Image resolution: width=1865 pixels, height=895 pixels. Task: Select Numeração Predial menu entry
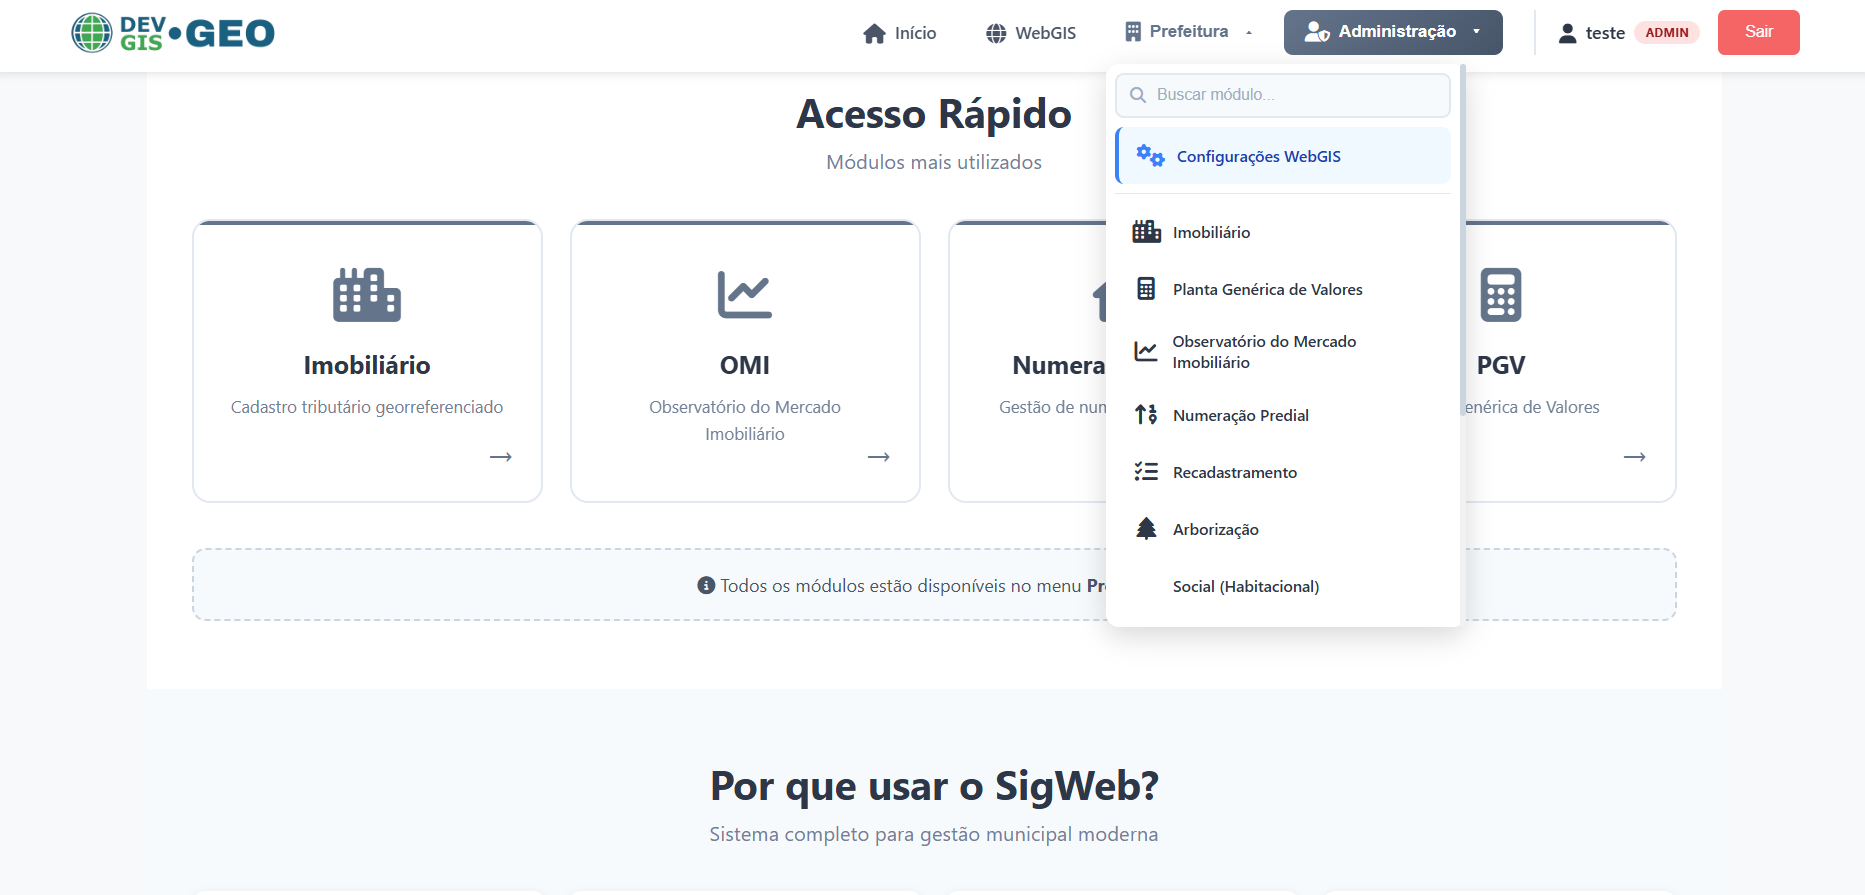click(x=1283, y=415)
